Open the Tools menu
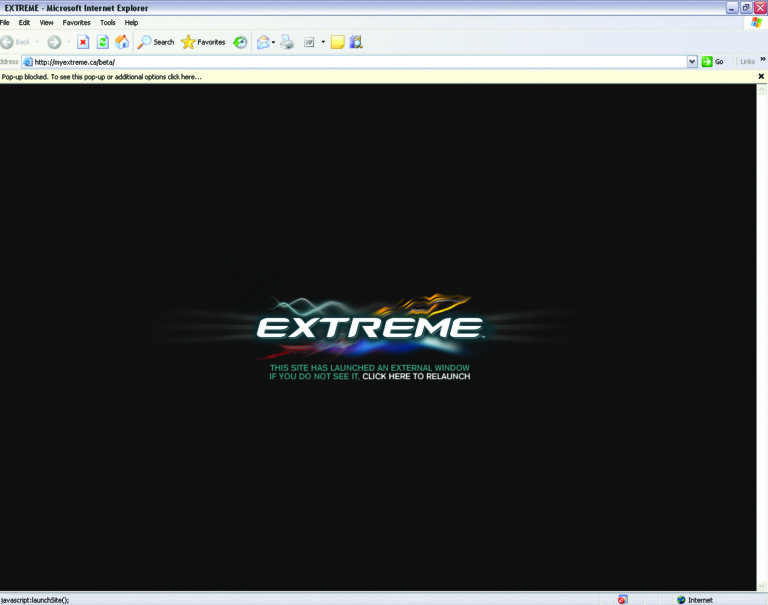Viewport: 768px width, 605px height. click(108, 23)
